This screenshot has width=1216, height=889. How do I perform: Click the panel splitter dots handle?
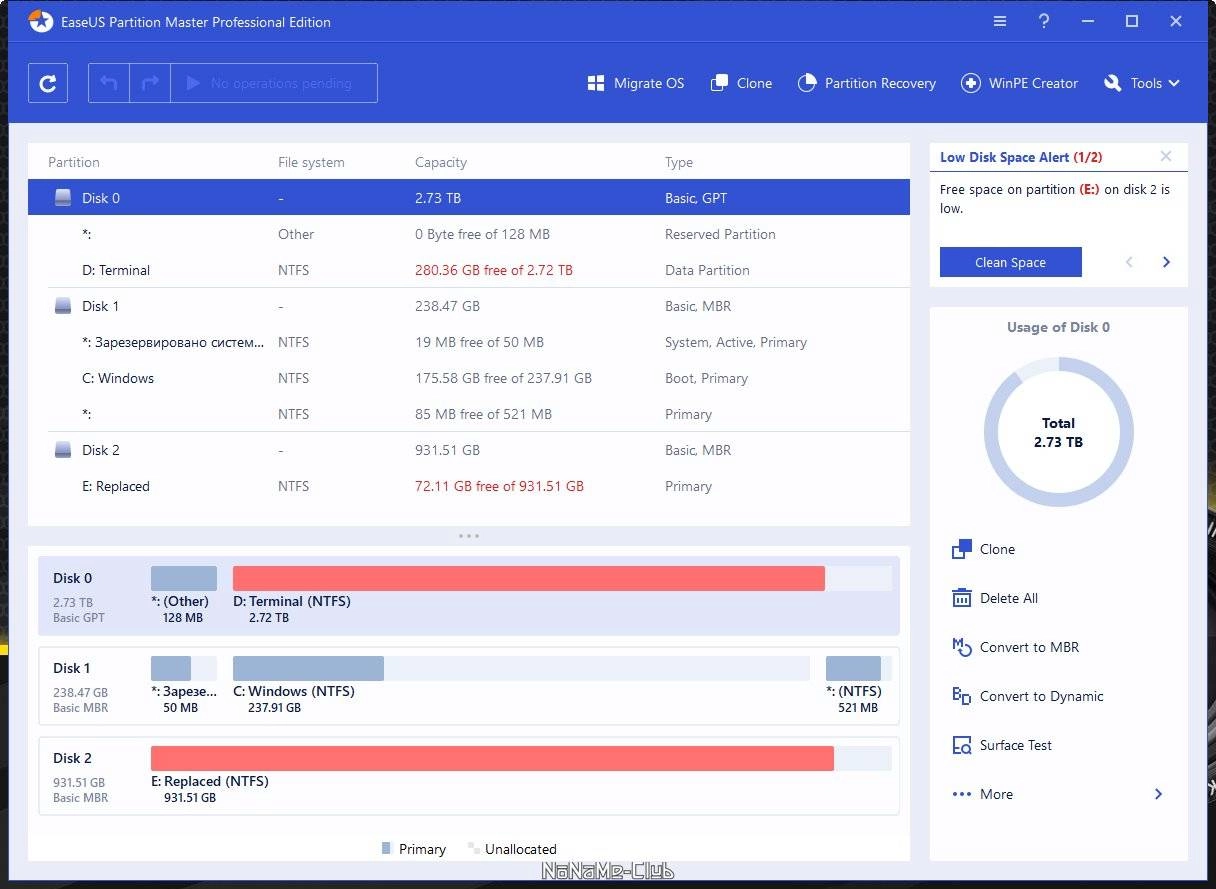(469, 536)
